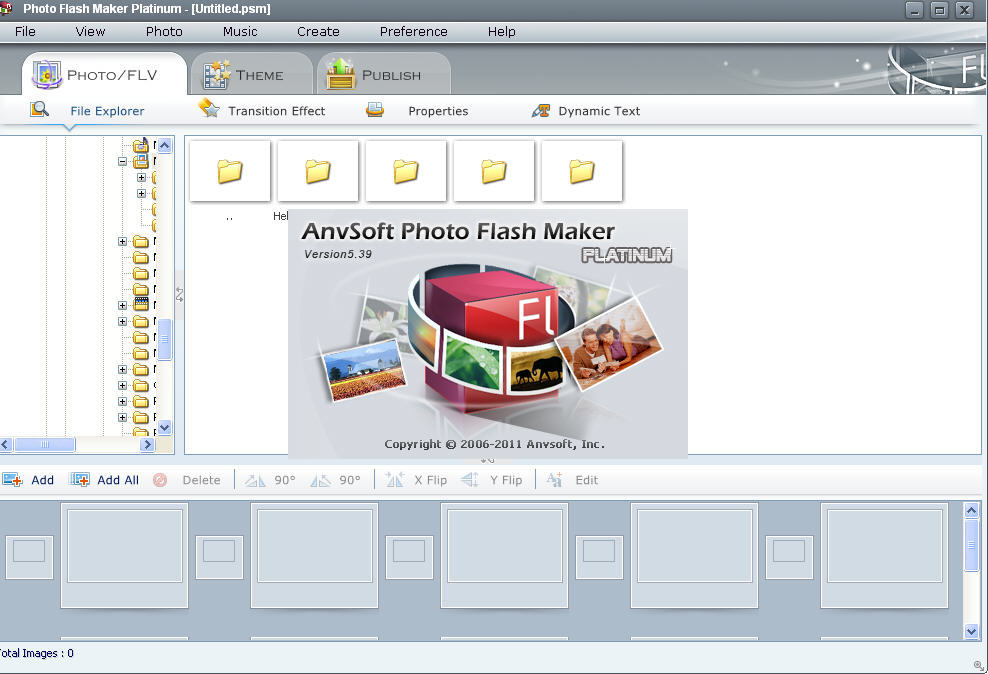Click the AnvSoft splash screen to dismiss
988x674 pixels.
[488, 334]
